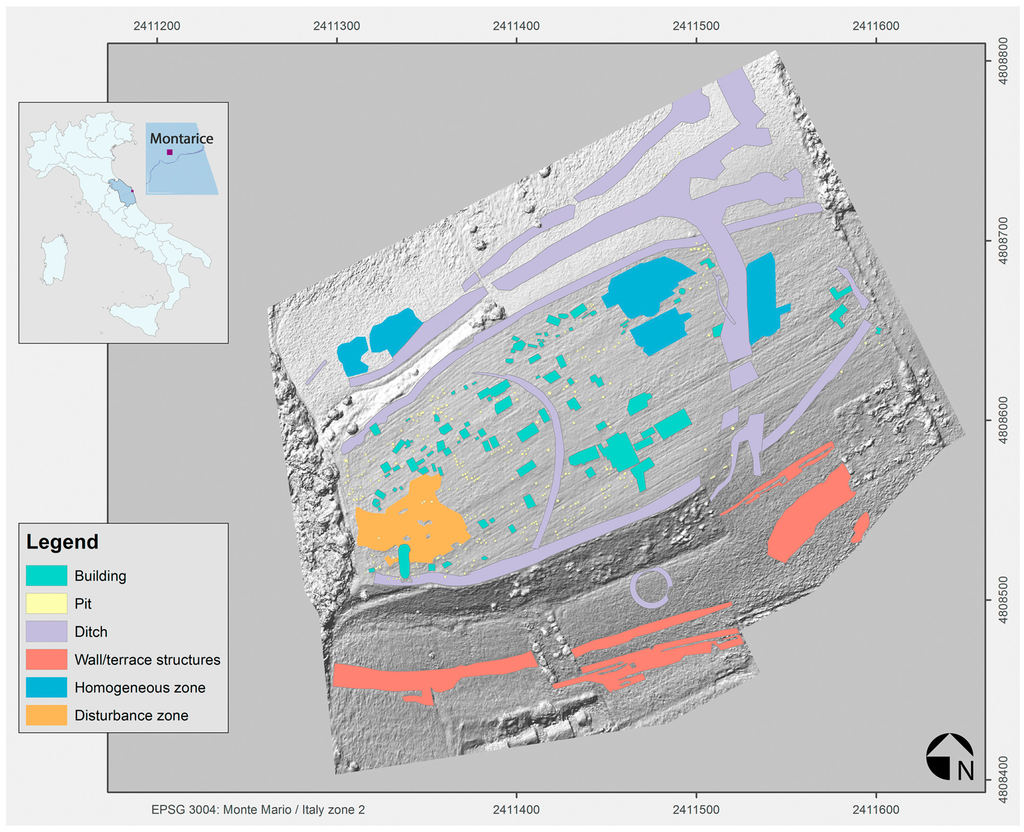Click the 'Homogeneous zone' legend text
Screen dimensions: 1024x832
[x=139, y=688]
